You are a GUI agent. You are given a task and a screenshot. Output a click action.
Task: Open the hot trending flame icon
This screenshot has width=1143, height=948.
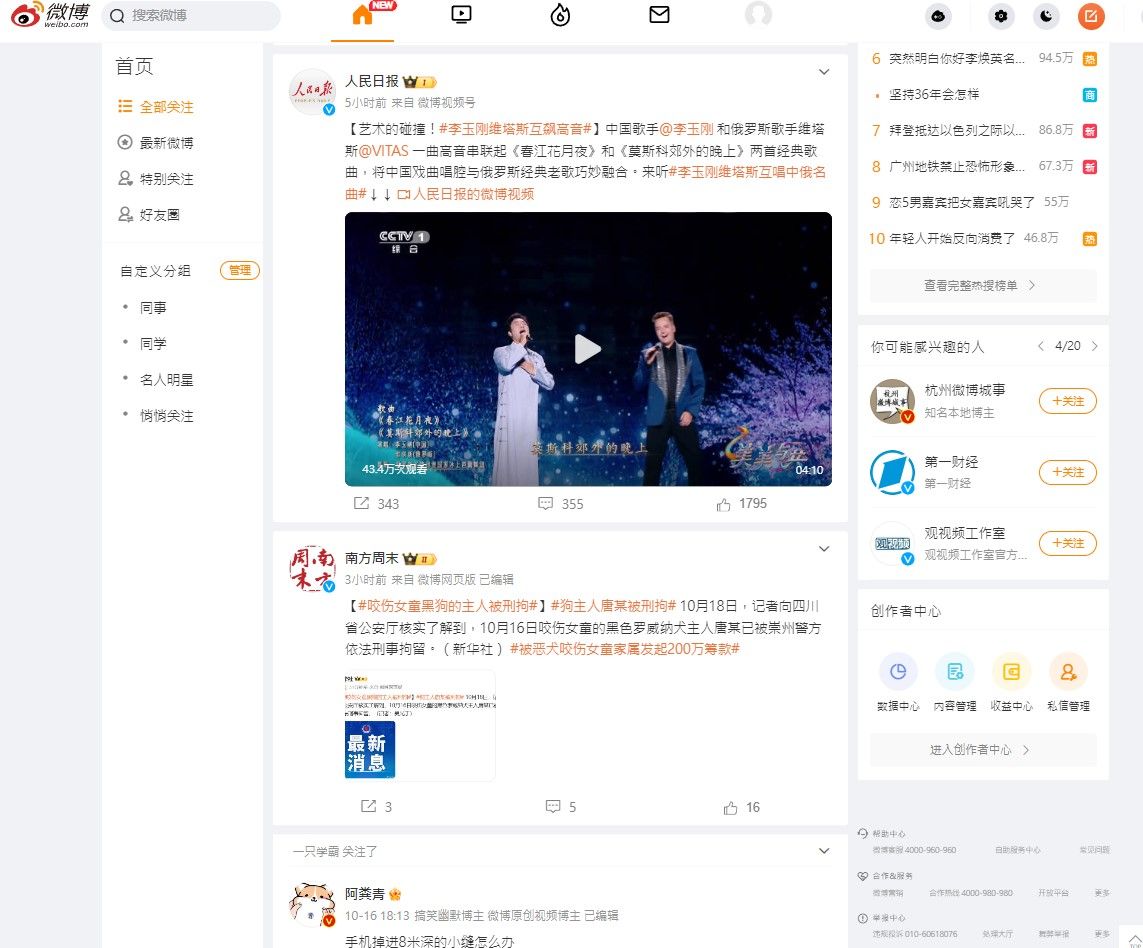click(561, 15)
